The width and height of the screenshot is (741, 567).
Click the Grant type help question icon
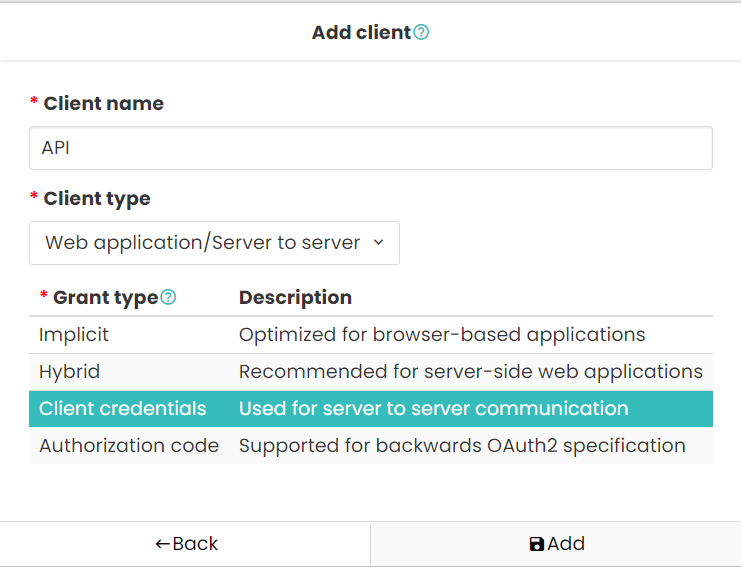(168, 297)
